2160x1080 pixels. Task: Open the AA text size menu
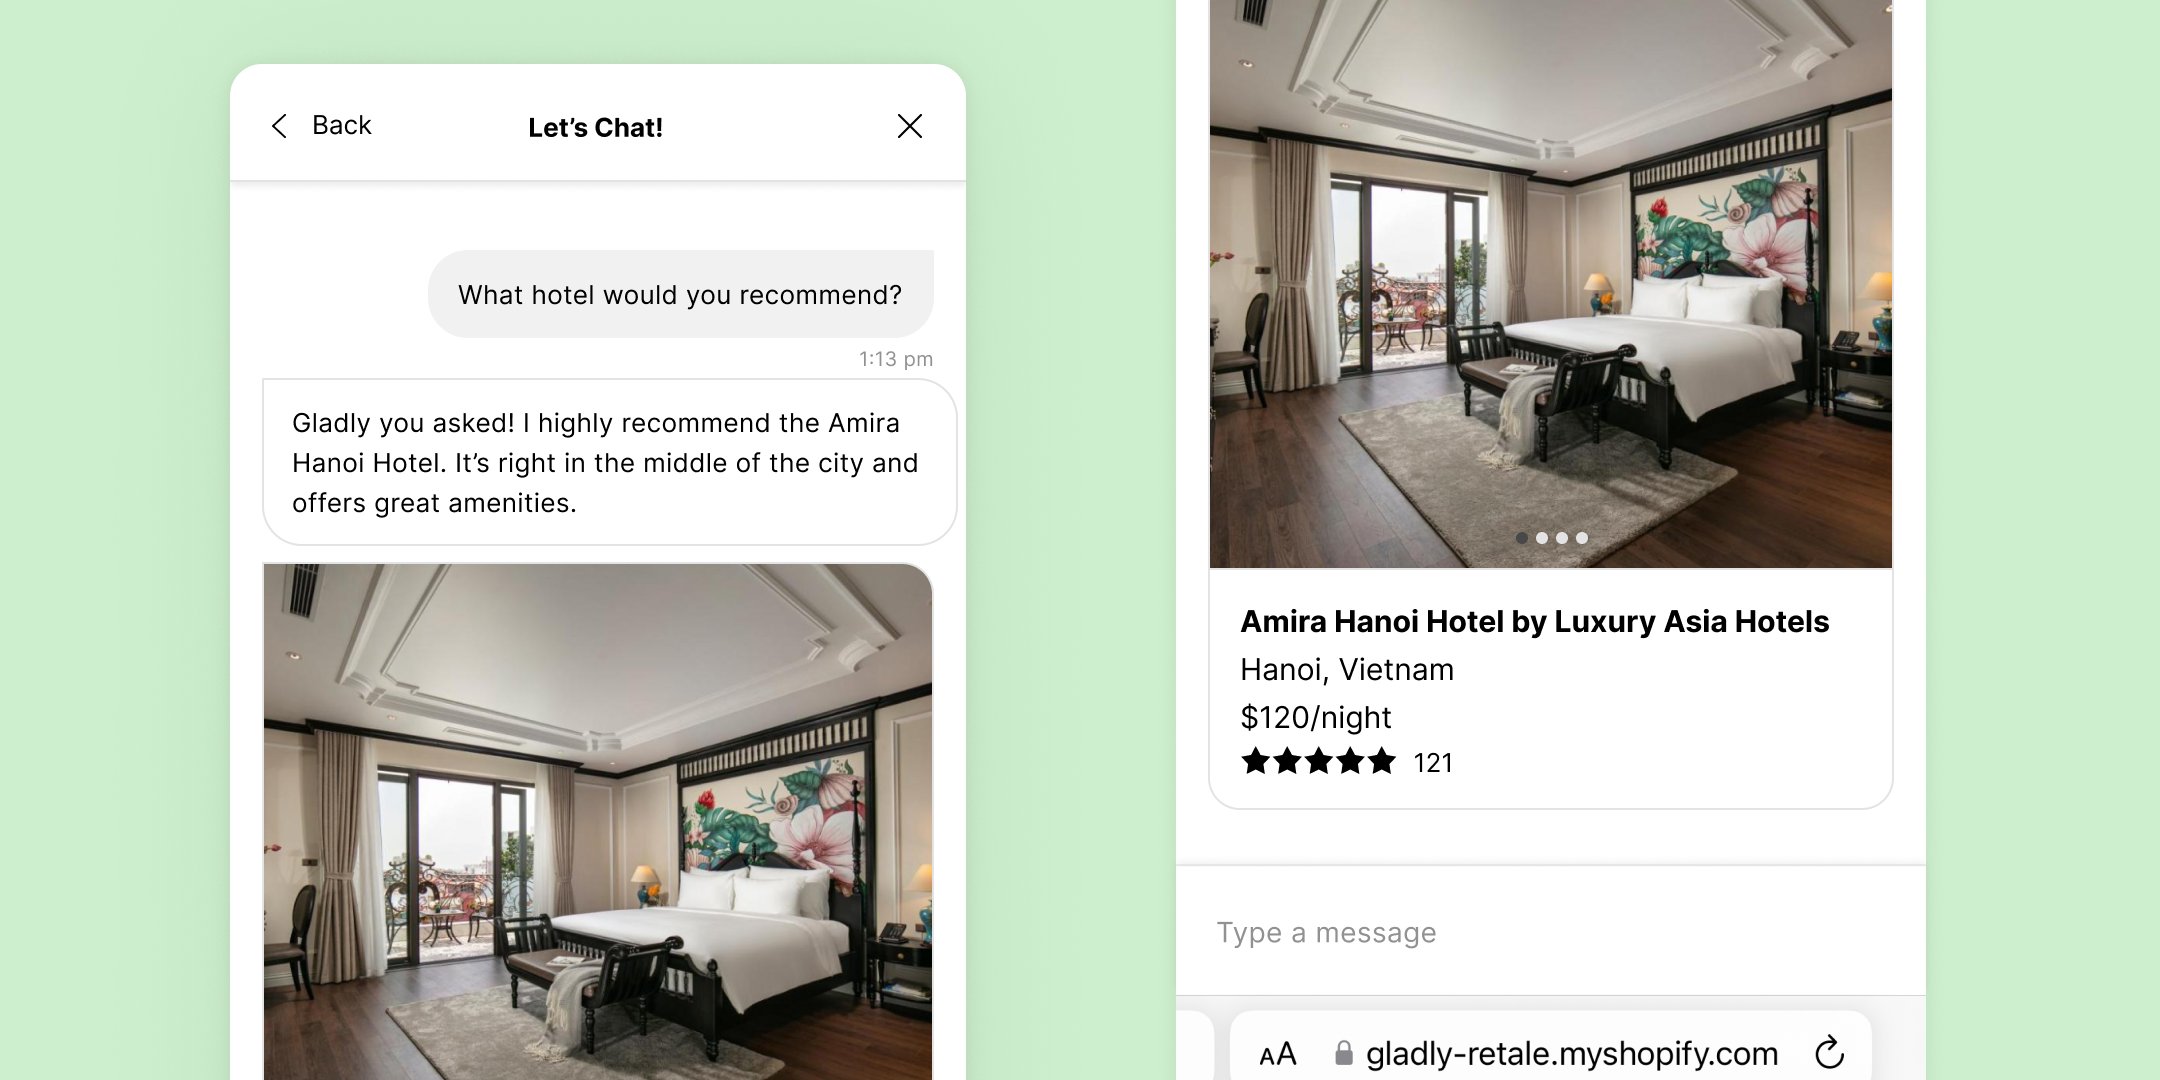pyautogui.click(x=1277, y=1054)
